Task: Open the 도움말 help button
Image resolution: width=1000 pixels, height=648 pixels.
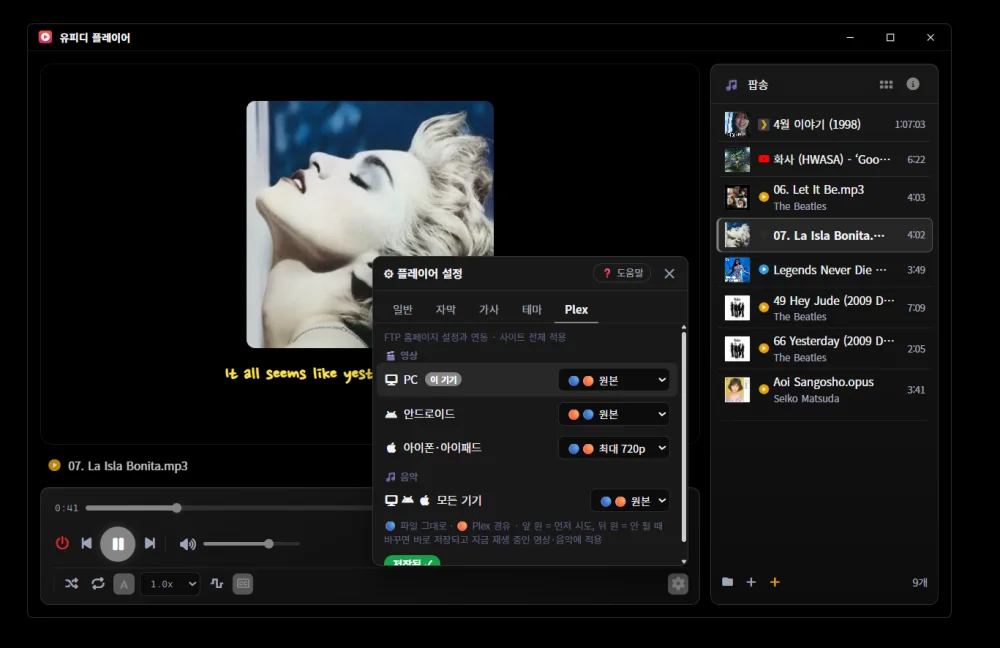Action: (x=622, y=273)
